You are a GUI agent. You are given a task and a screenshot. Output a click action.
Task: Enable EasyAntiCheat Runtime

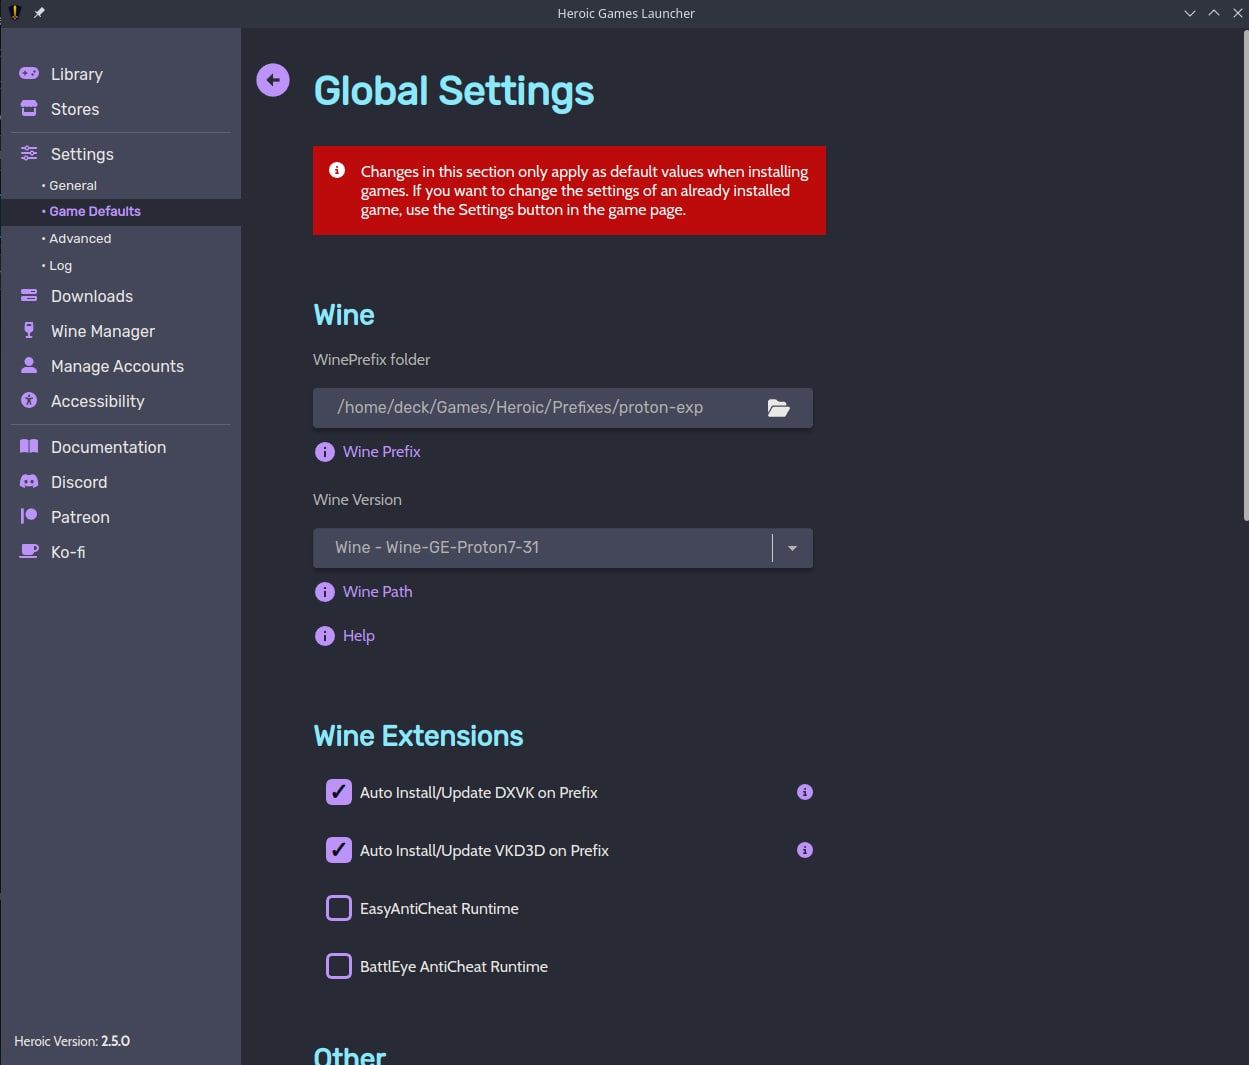click(x=338, y=907)
